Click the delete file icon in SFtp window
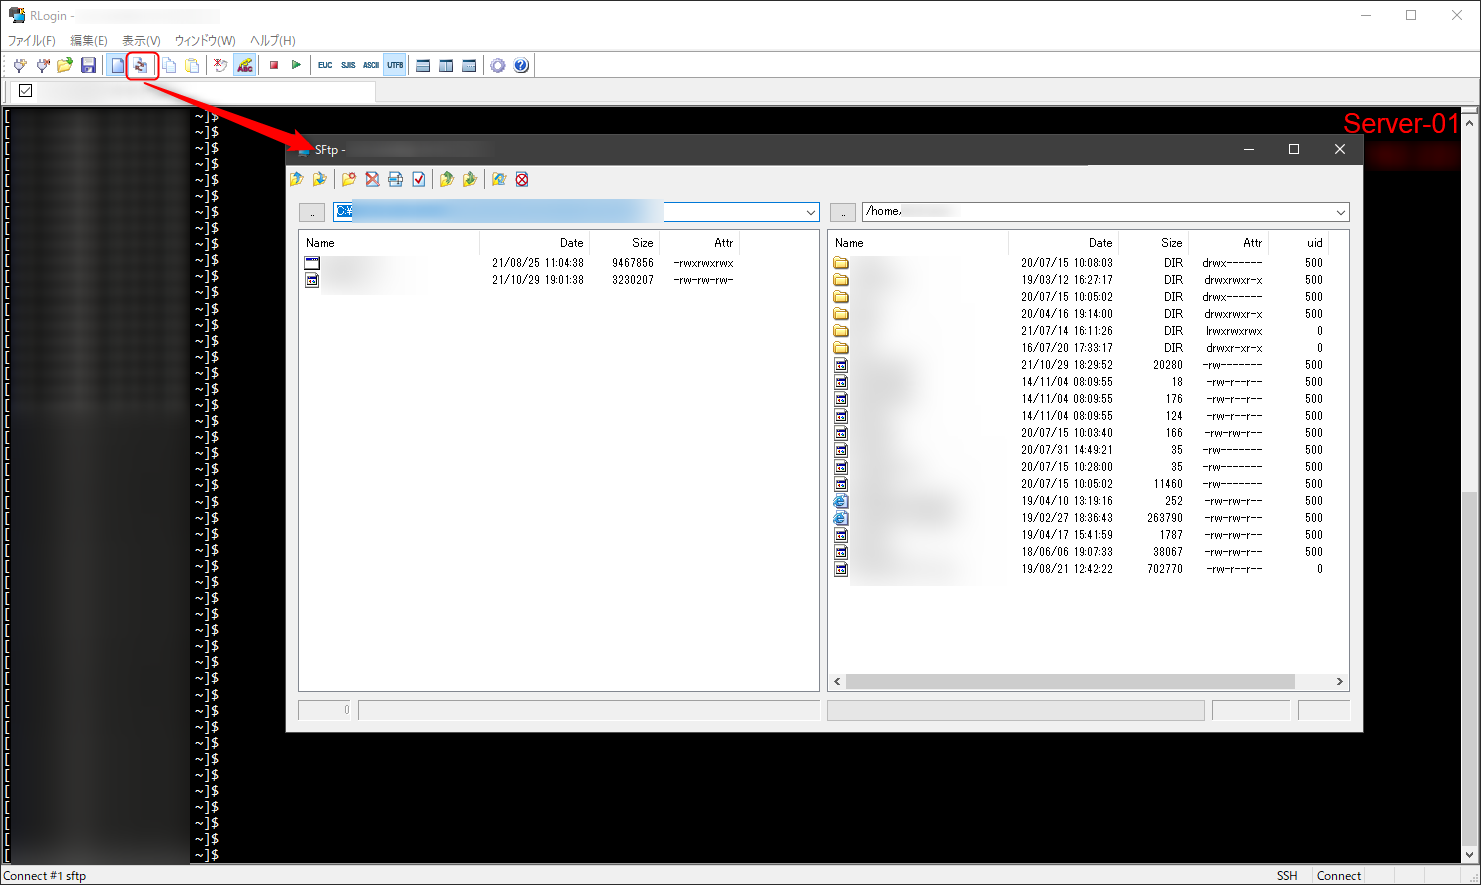 (371, 178)
